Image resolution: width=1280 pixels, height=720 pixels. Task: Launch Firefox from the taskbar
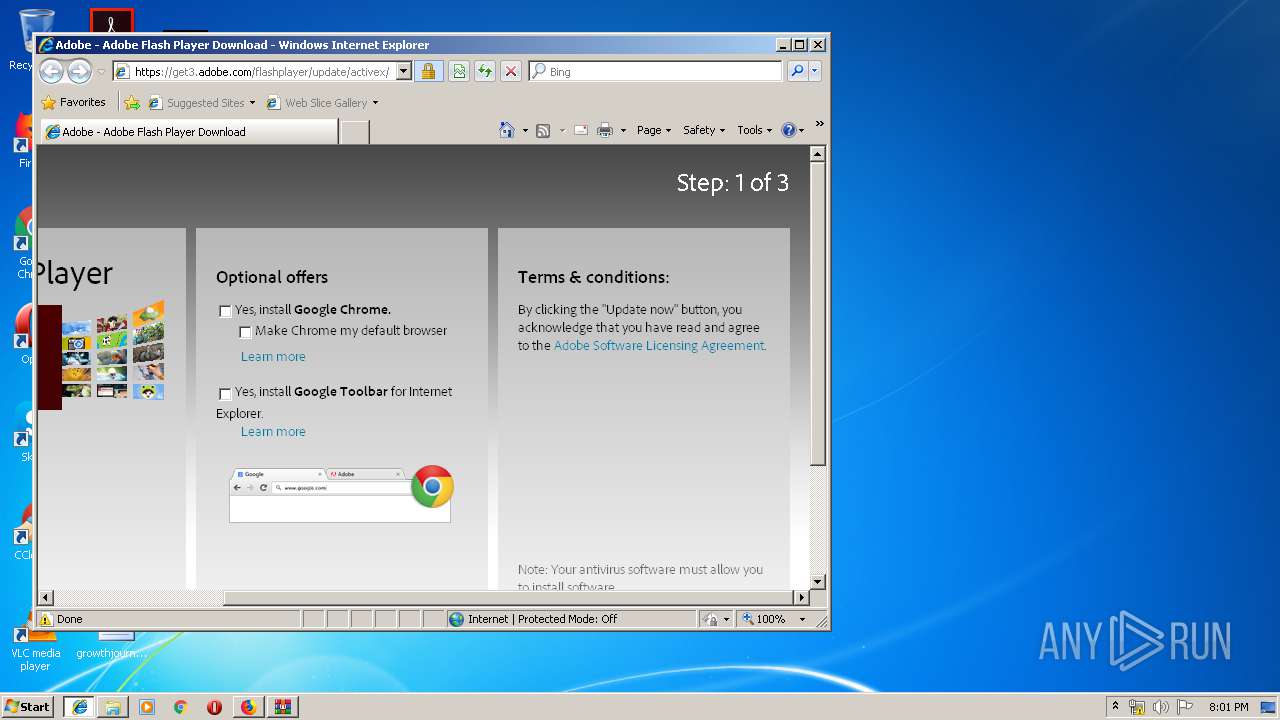click(248, 707)
